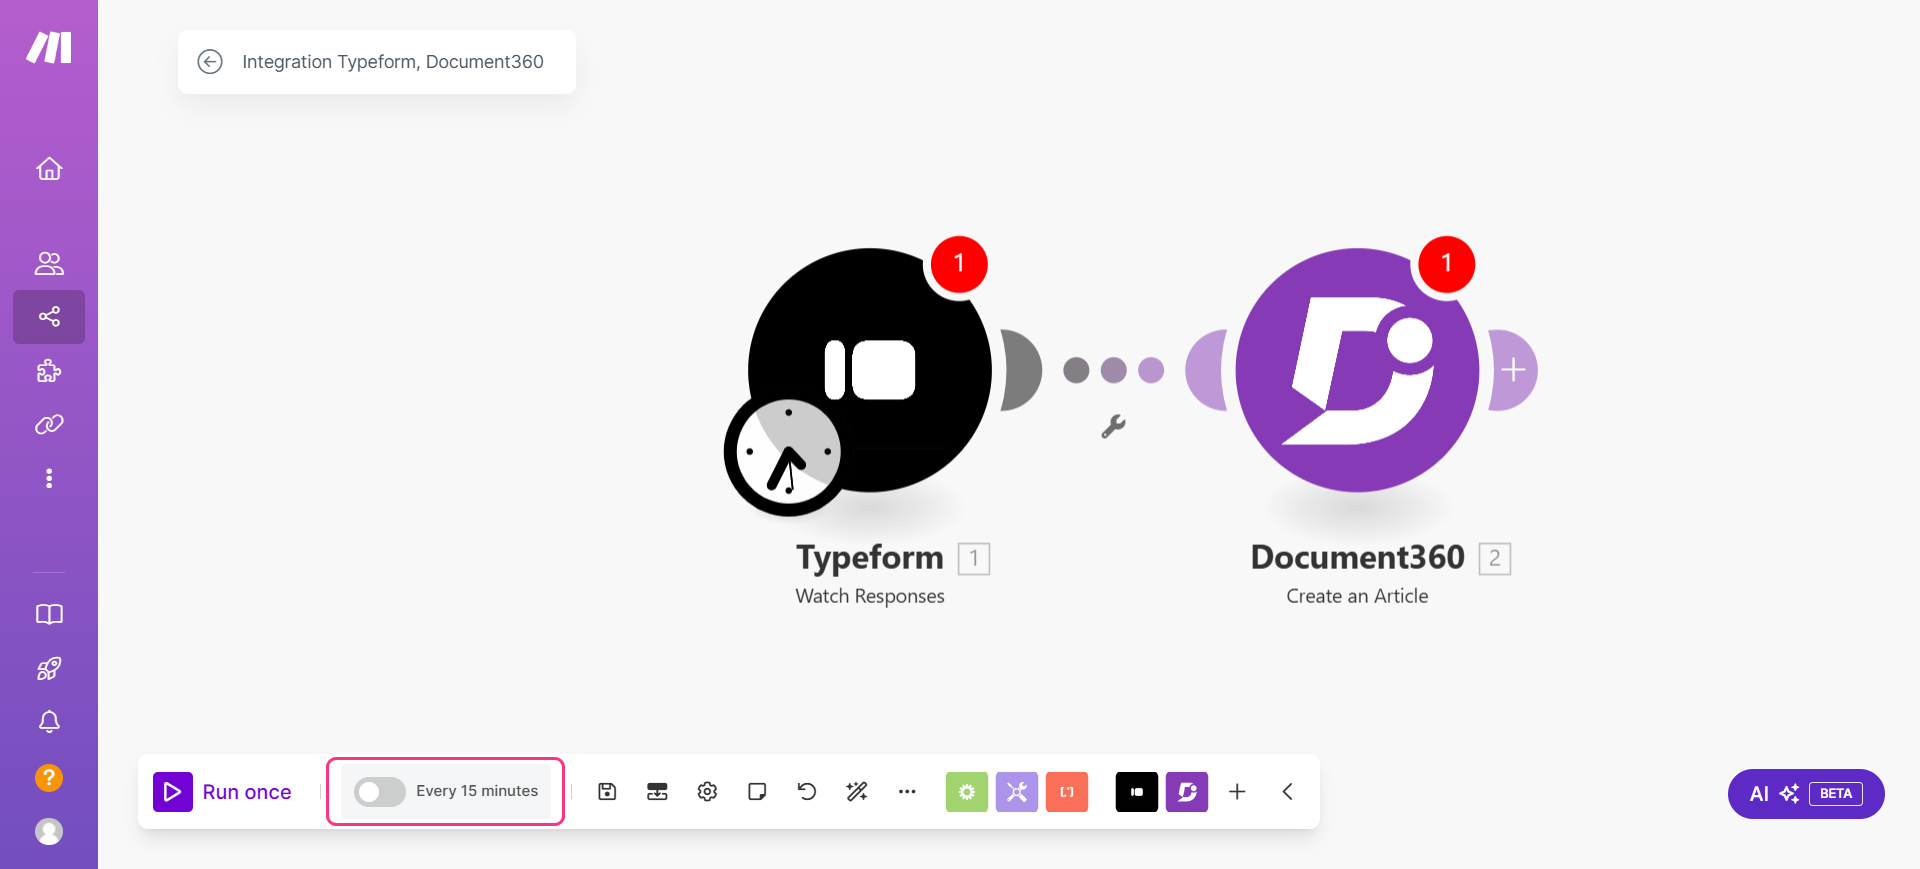
Task: Open the Templates puzzle icon
Action: point(49,371)
